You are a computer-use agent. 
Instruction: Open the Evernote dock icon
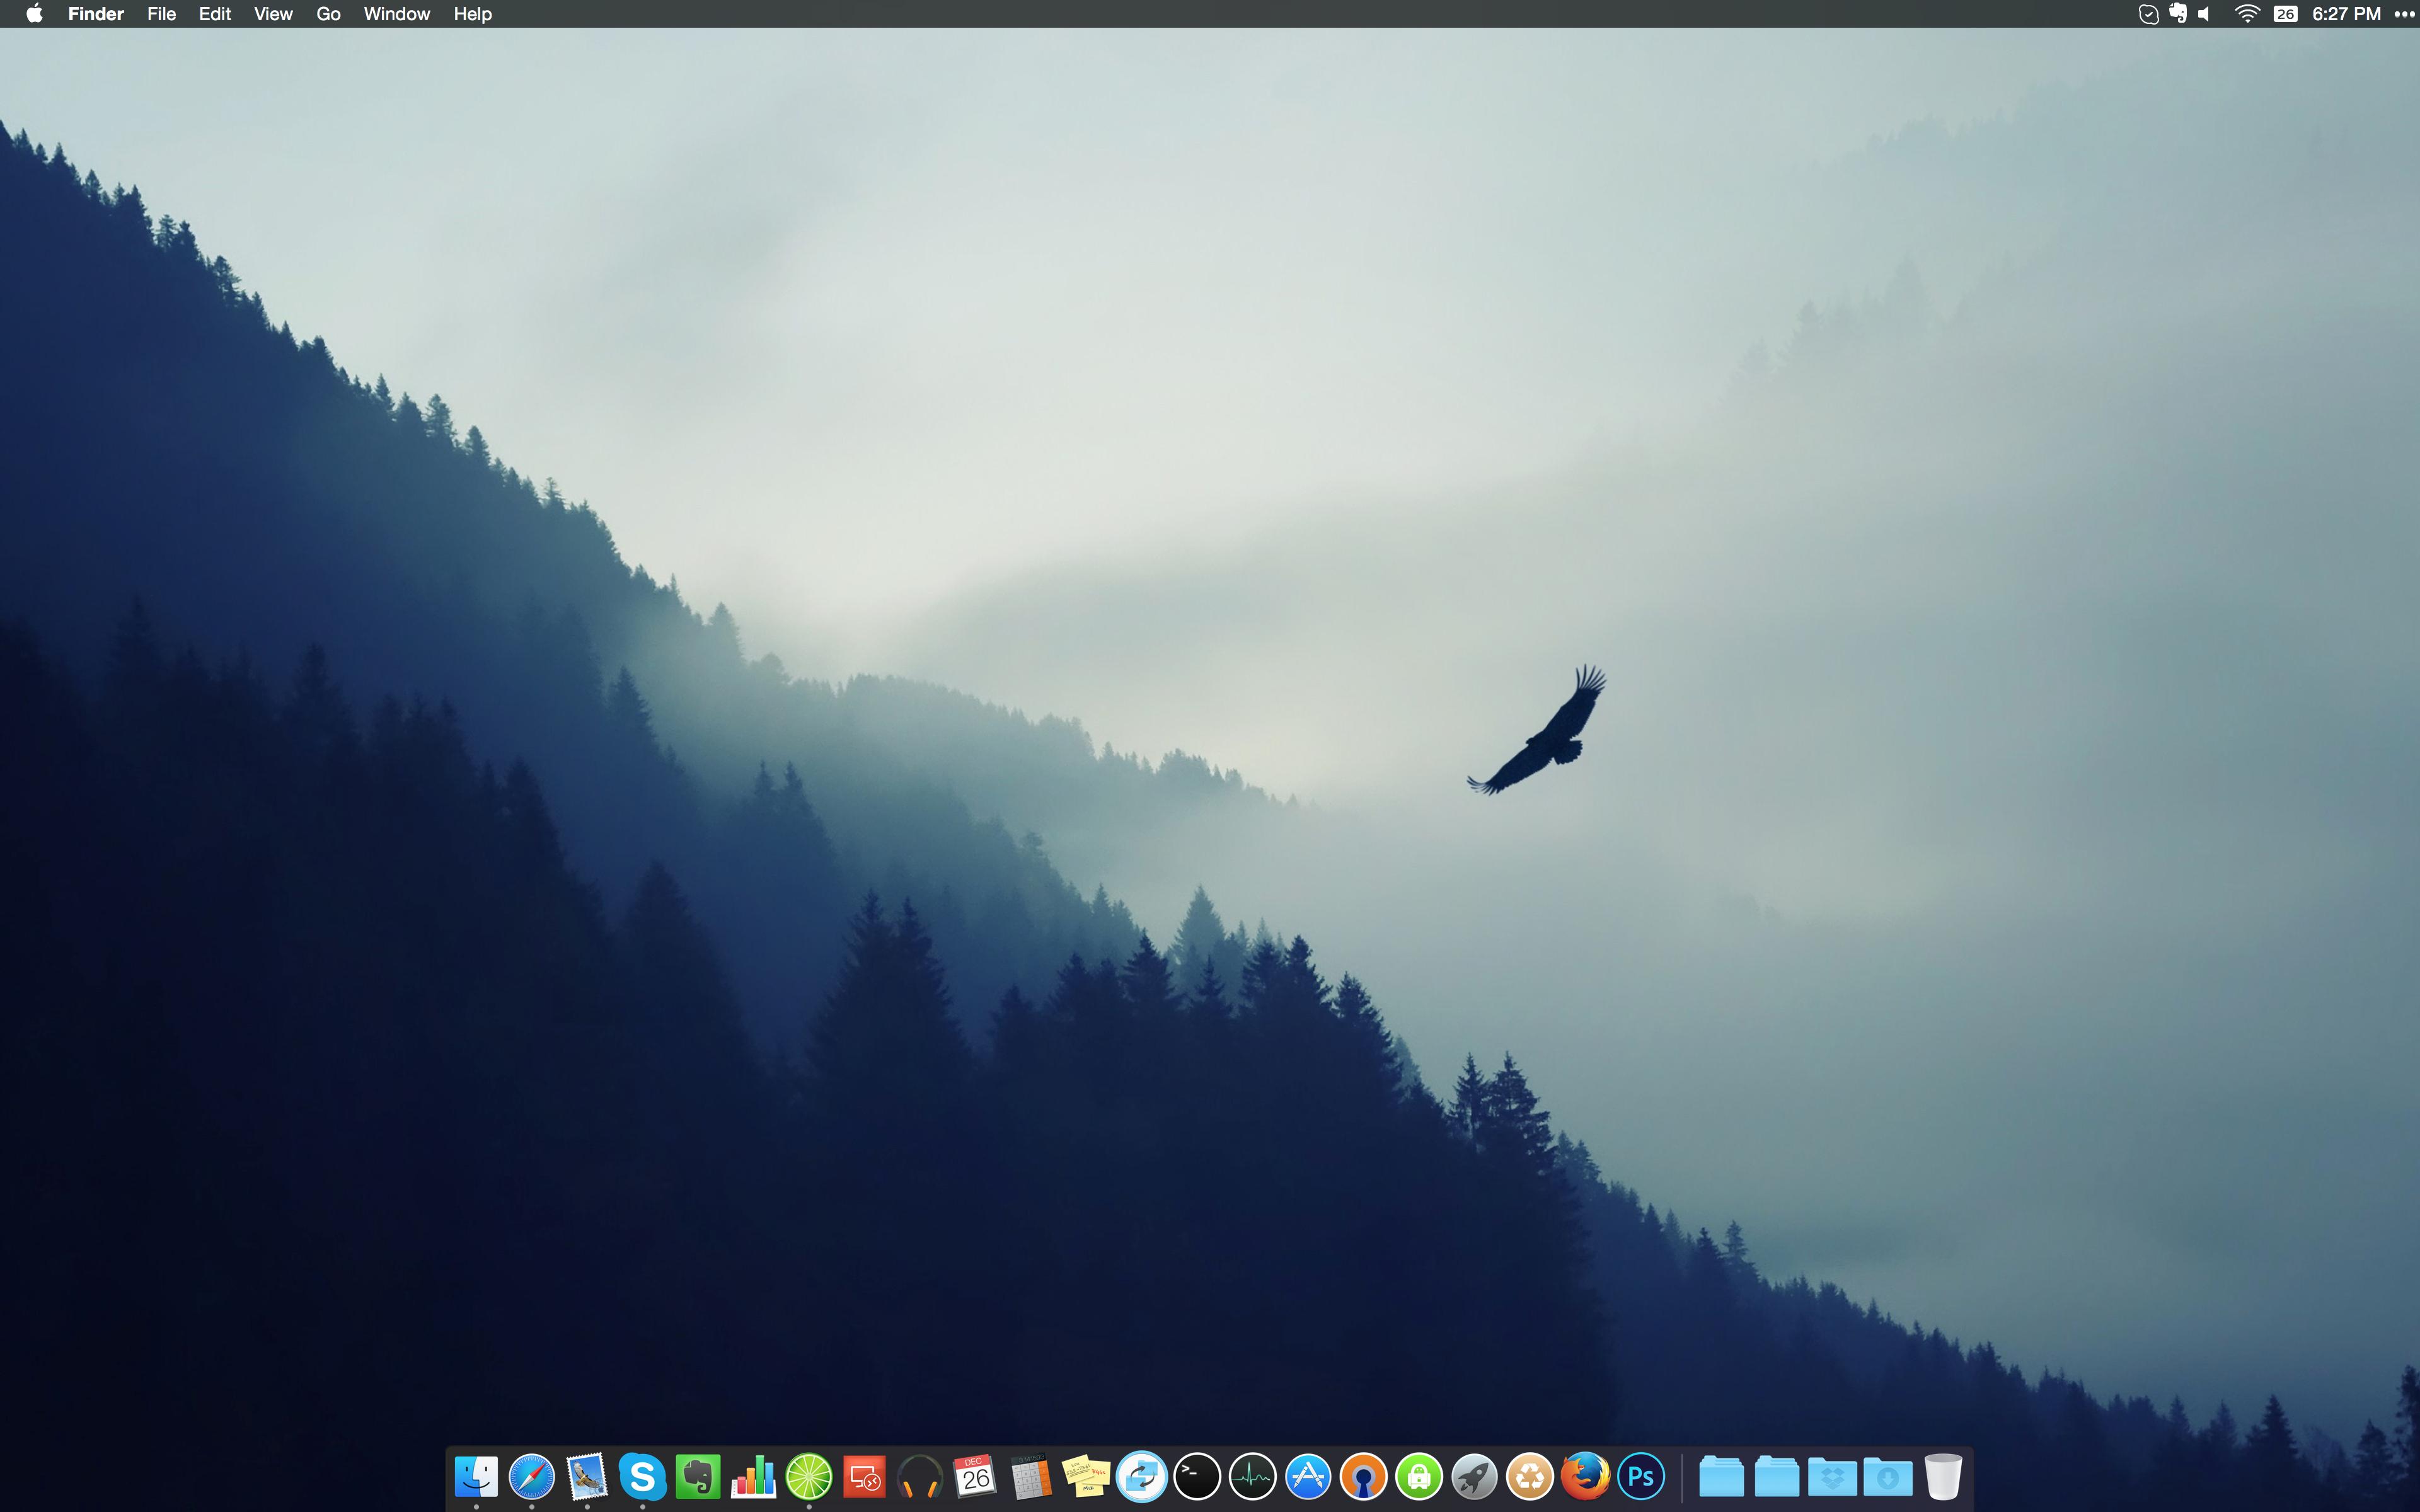[698, 1476]
